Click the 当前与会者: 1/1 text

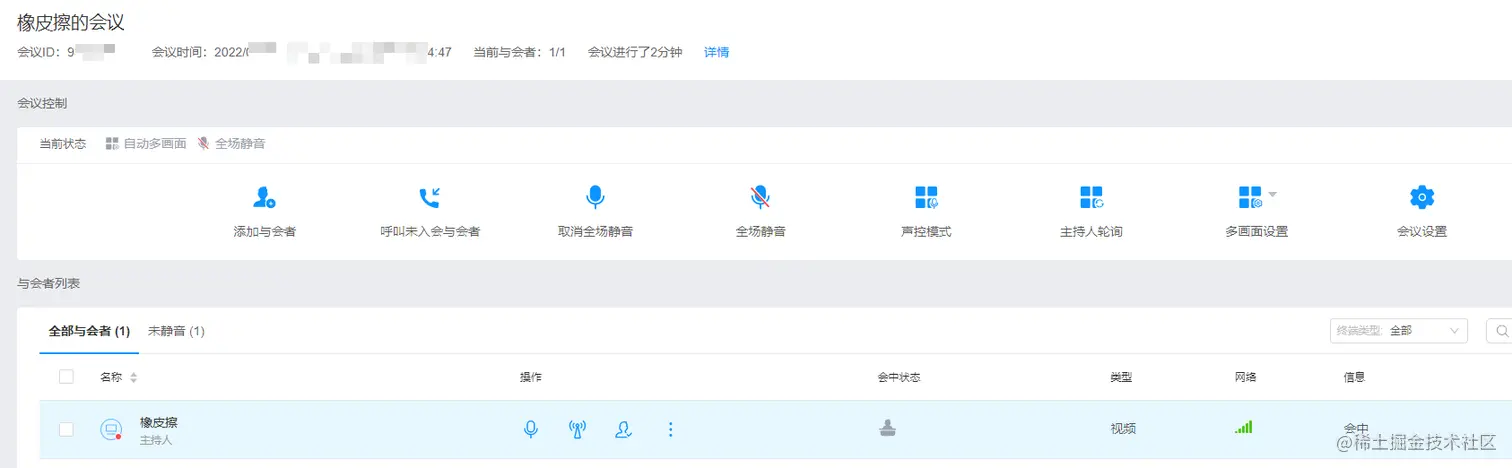(x=519, y=52)
